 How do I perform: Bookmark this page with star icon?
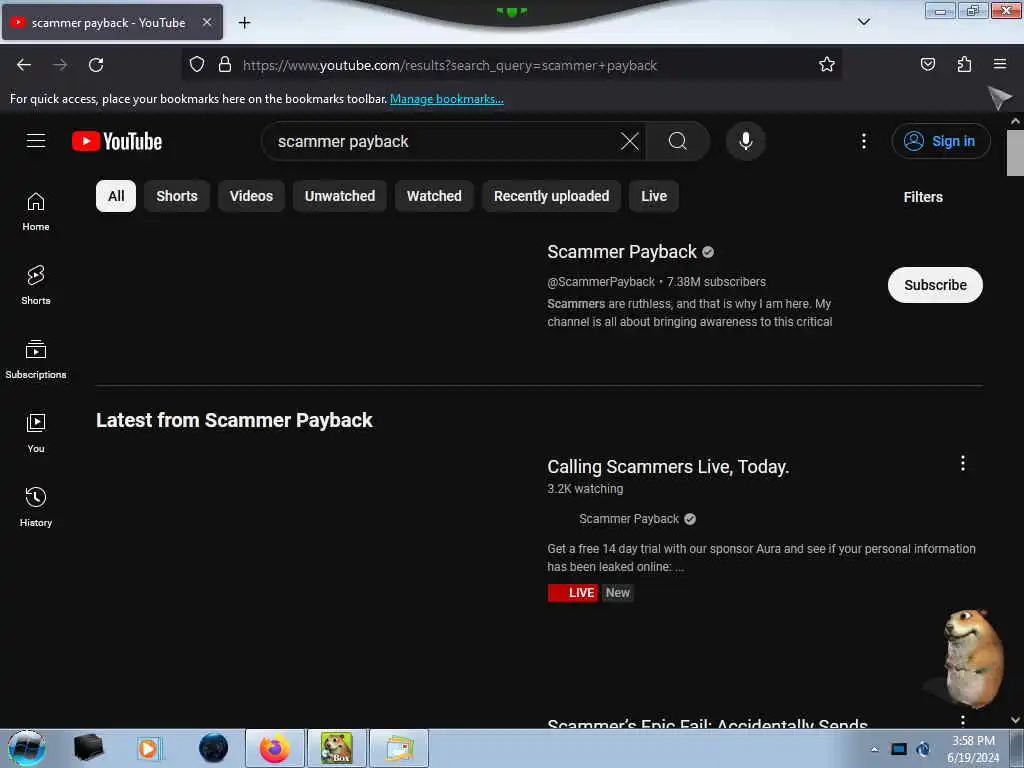click(x=827, y=64)
